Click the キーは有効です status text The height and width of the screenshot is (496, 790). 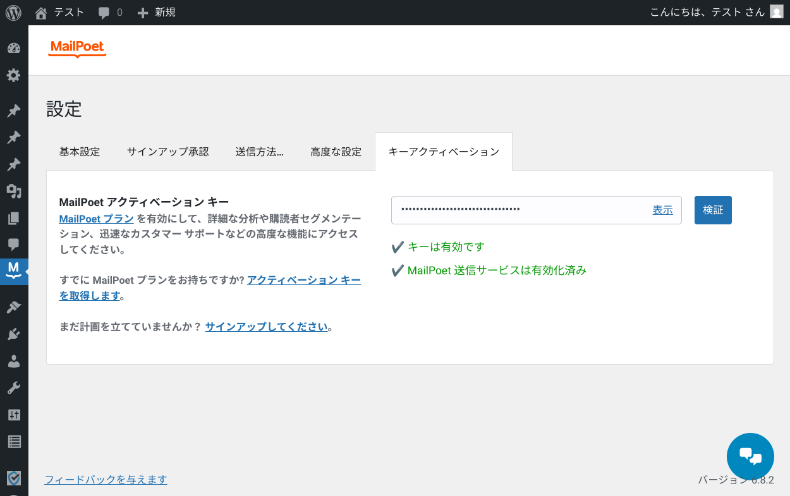pos(446,247)
